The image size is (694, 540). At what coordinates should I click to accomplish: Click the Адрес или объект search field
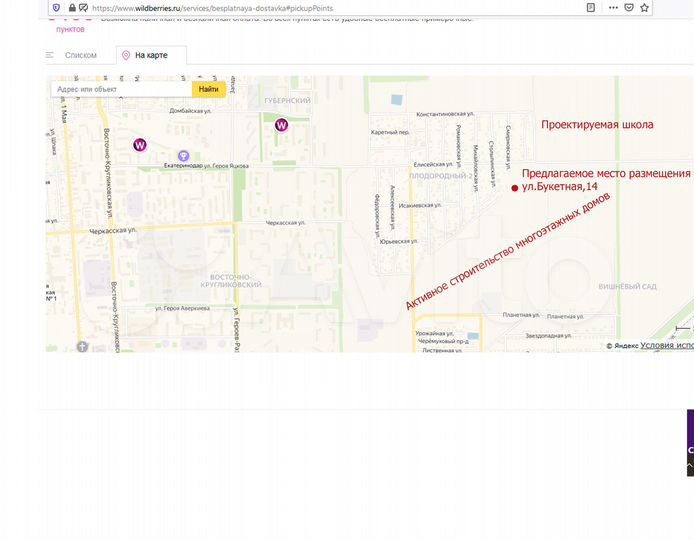[x=120, y=89]
